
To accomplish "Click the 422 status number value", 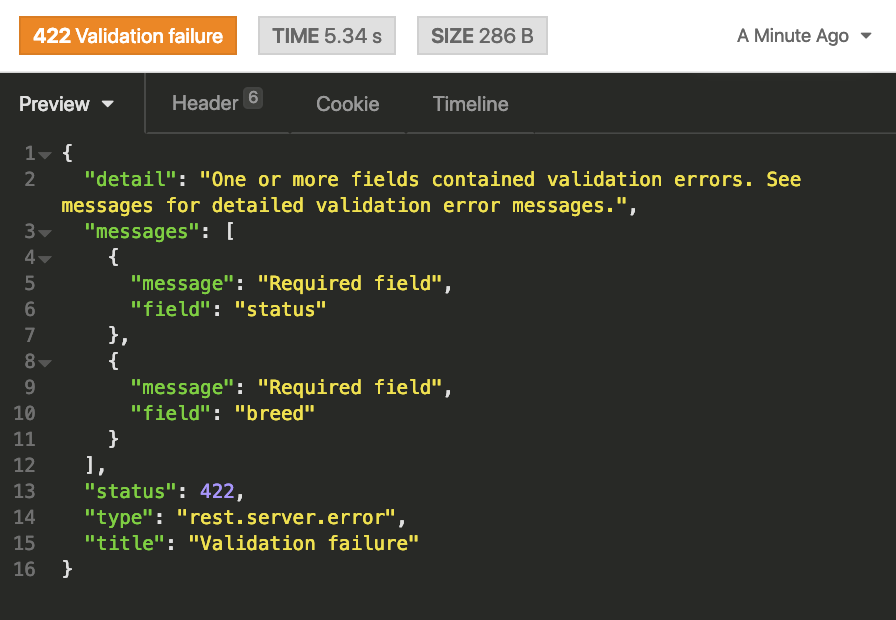I will coord(217,492).
